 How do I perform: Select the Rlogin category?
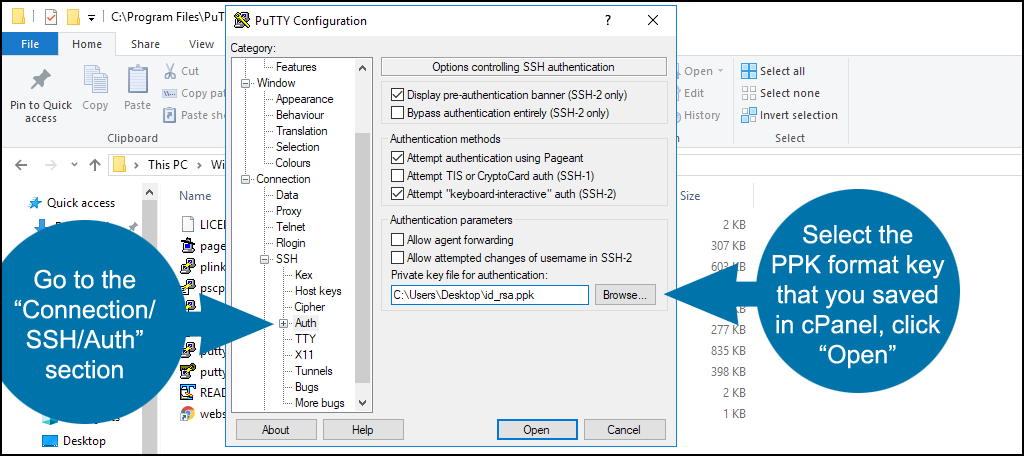[x=291, y=243]
